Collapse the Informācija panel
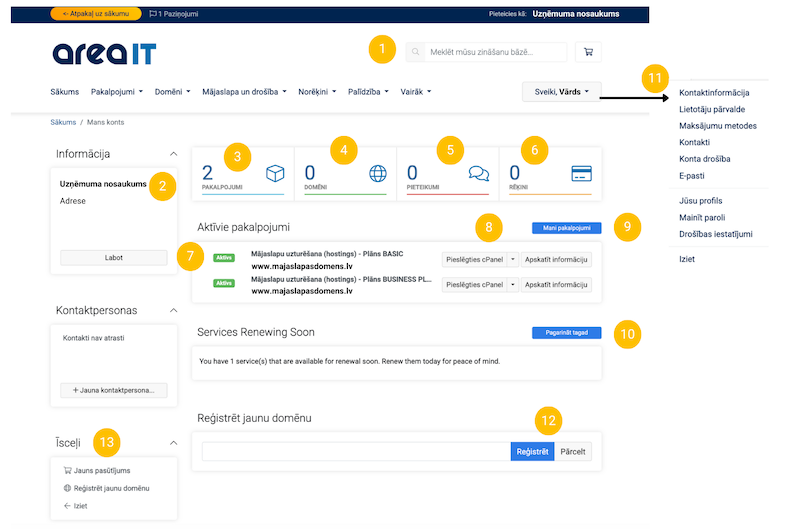The image size is (800, 532). coord(173,154)
